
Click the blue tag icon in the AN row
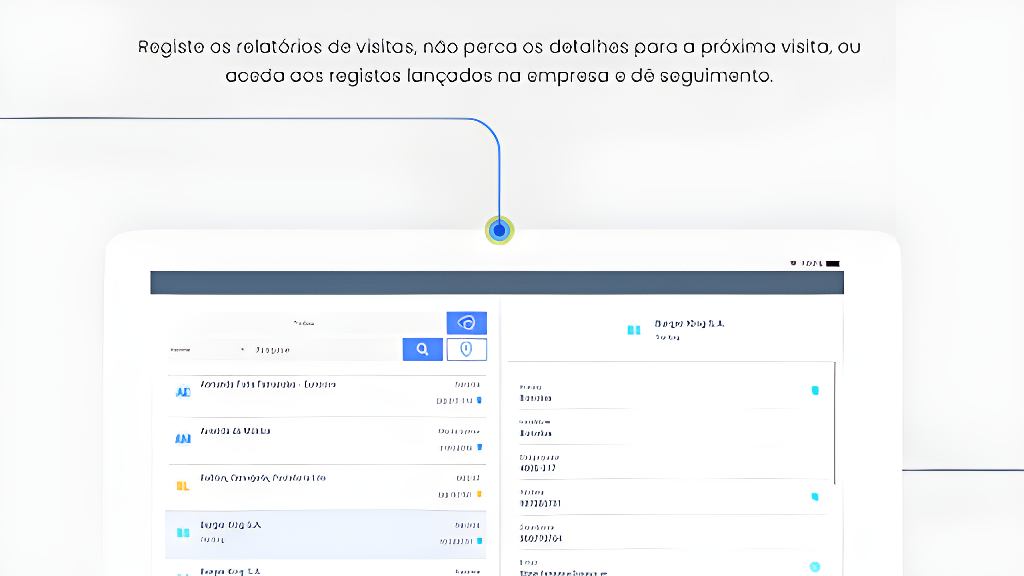479,447
